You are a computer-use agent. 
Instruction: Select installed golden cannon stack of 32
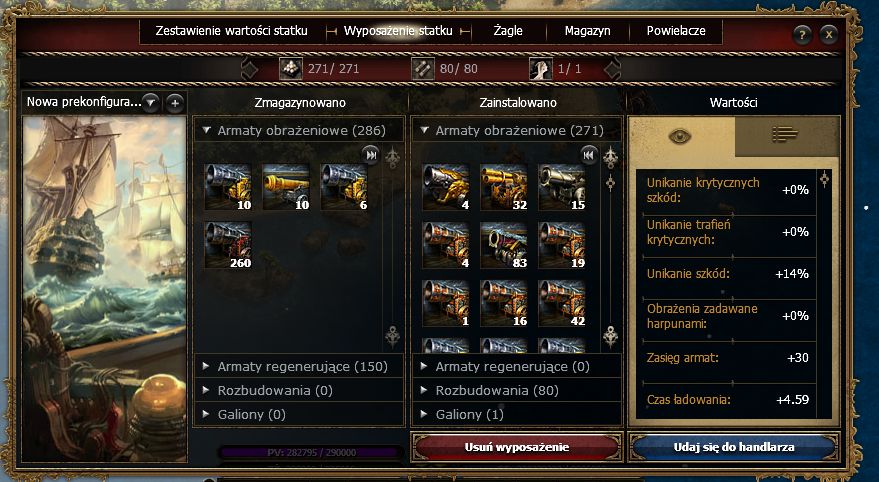504,187
